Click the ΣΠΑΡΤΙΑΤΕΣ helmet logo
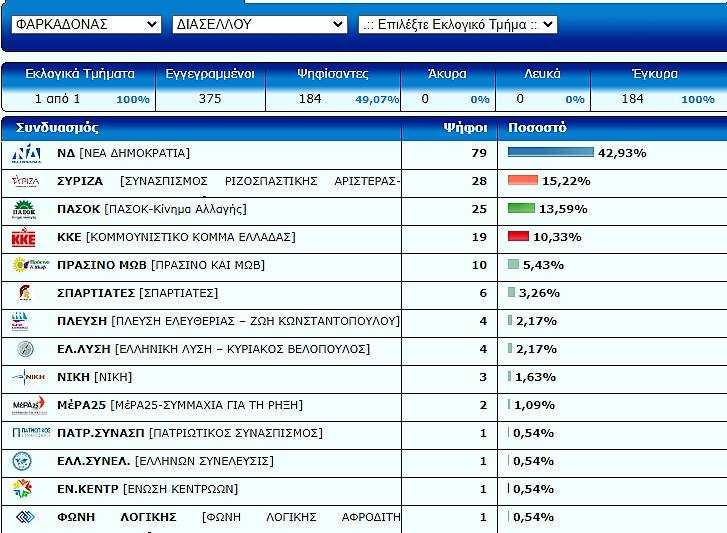727x533 pixels. point(23,293)
